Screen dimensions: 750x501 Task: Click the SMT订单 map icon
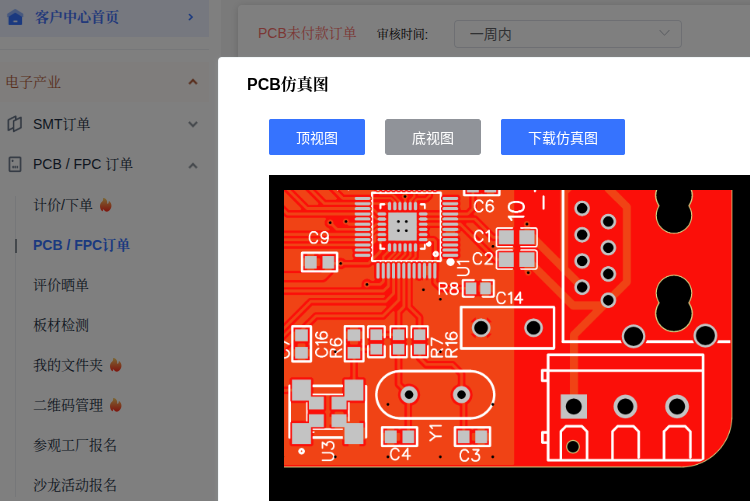coord(15,124)
